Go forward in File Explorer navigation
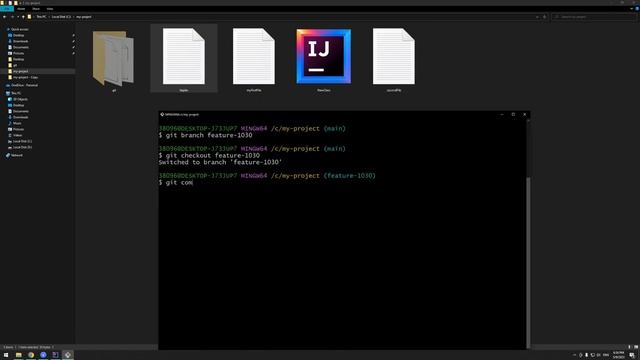This screenshot has width=640, height=360. tap(12, 17)
